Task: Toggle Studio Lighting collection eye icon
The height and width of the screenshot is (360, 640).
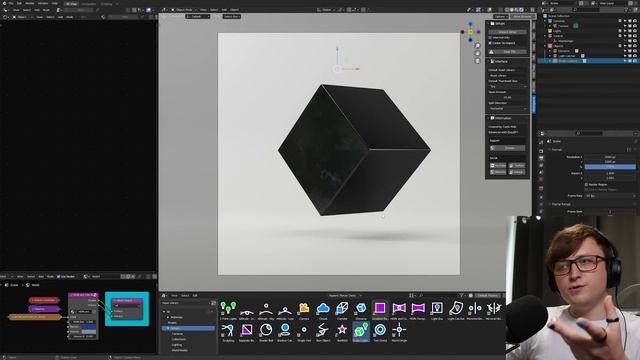Action: (630, 61)
